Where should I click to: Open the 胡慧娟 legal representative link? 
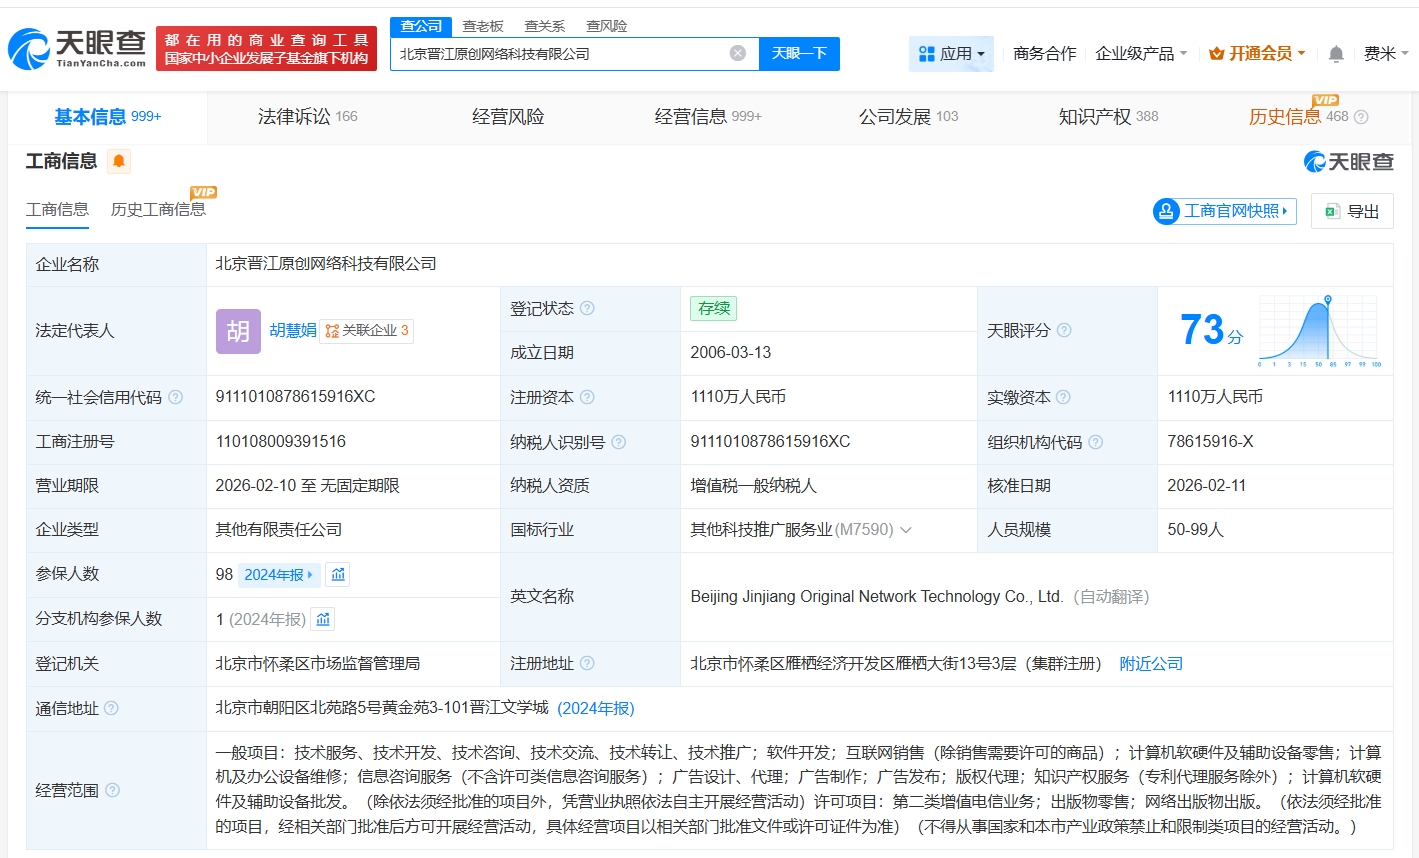coord(292,330)
